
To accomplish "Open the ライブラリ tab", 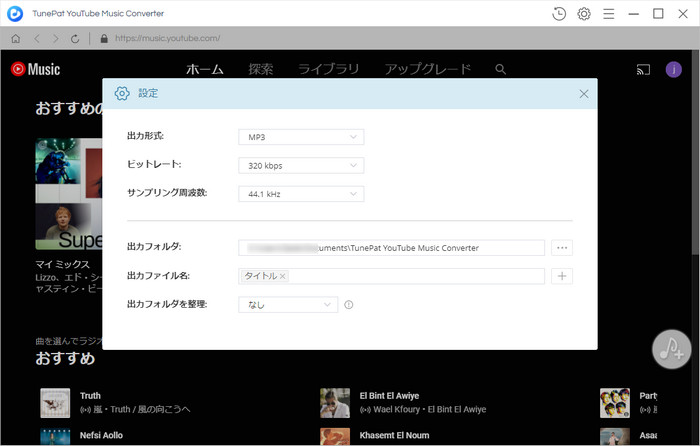I will [x=329, y=69].
